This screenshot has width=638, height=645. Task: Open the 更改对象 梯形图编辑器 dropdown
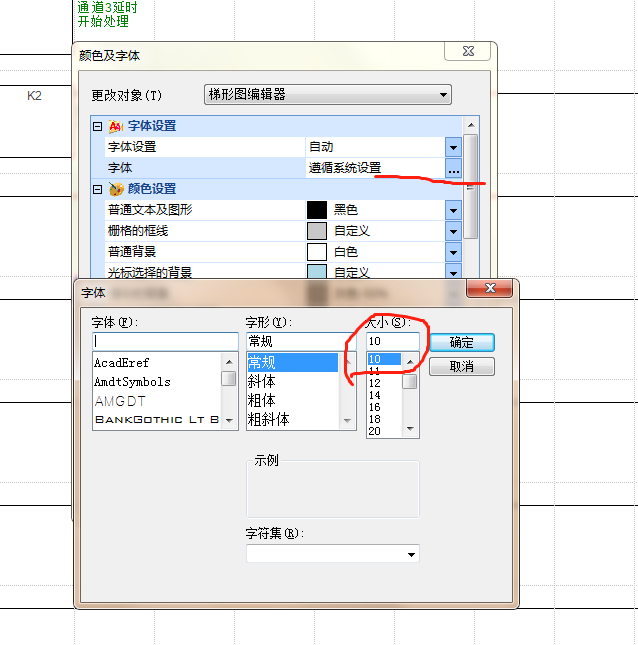(x=443, y=95)
